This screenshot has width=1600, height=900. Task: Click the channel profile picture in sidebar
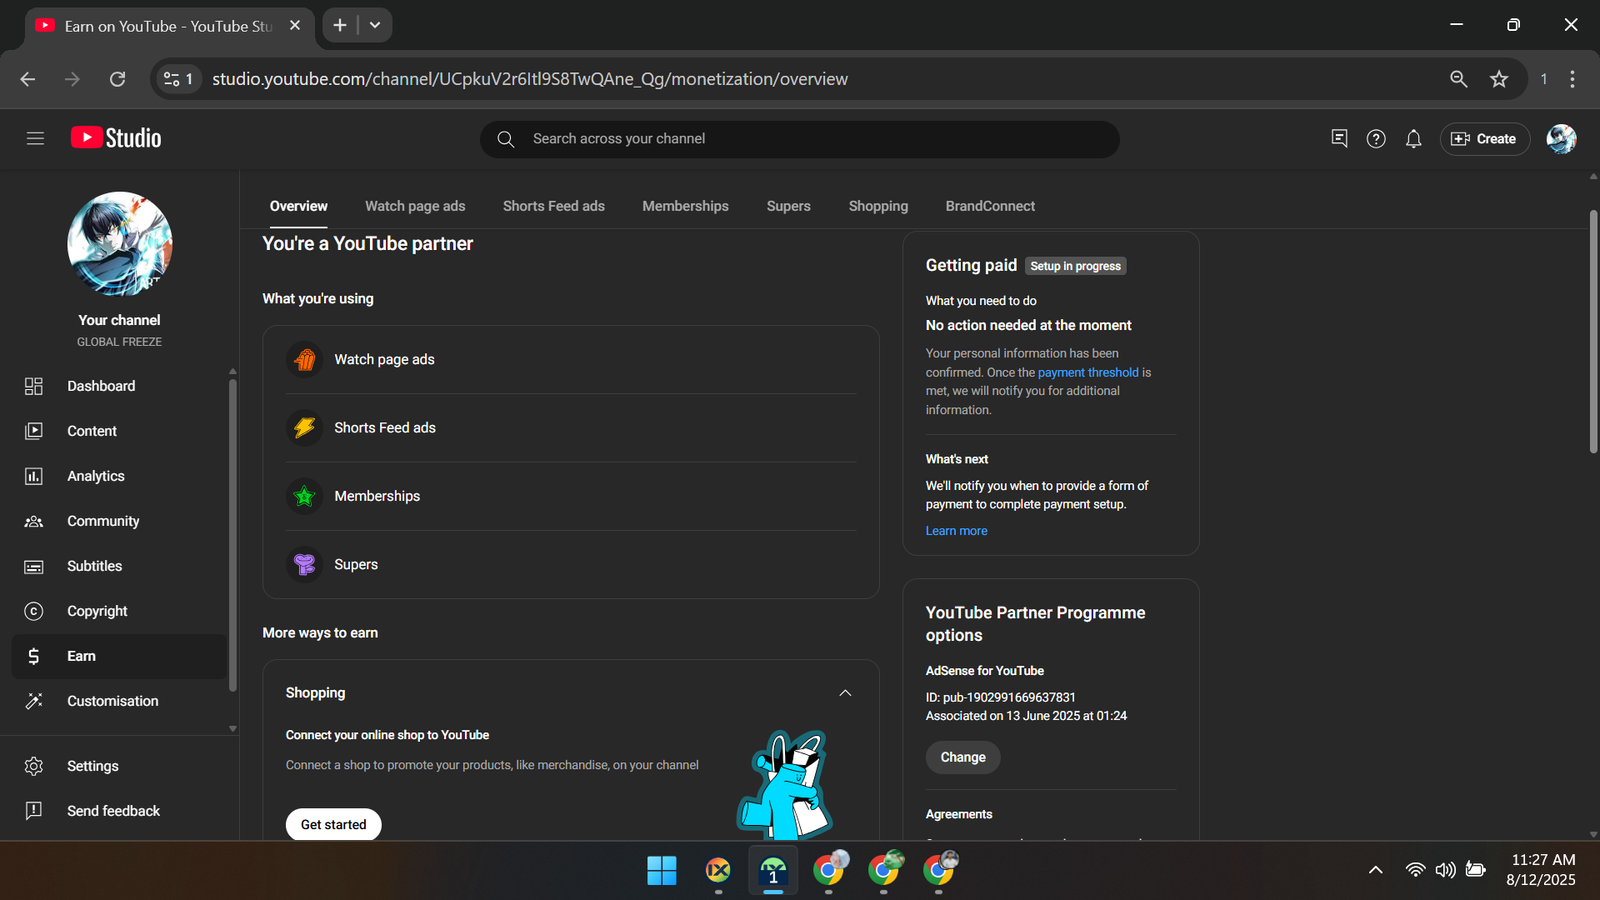[x=120, y=244]
